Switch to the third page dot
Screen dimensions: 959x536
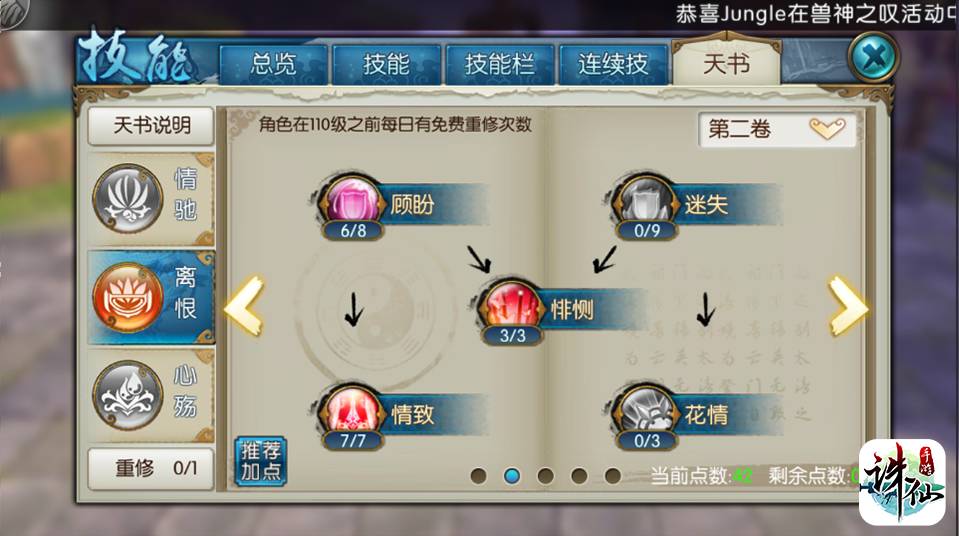(x=546, y=475)
